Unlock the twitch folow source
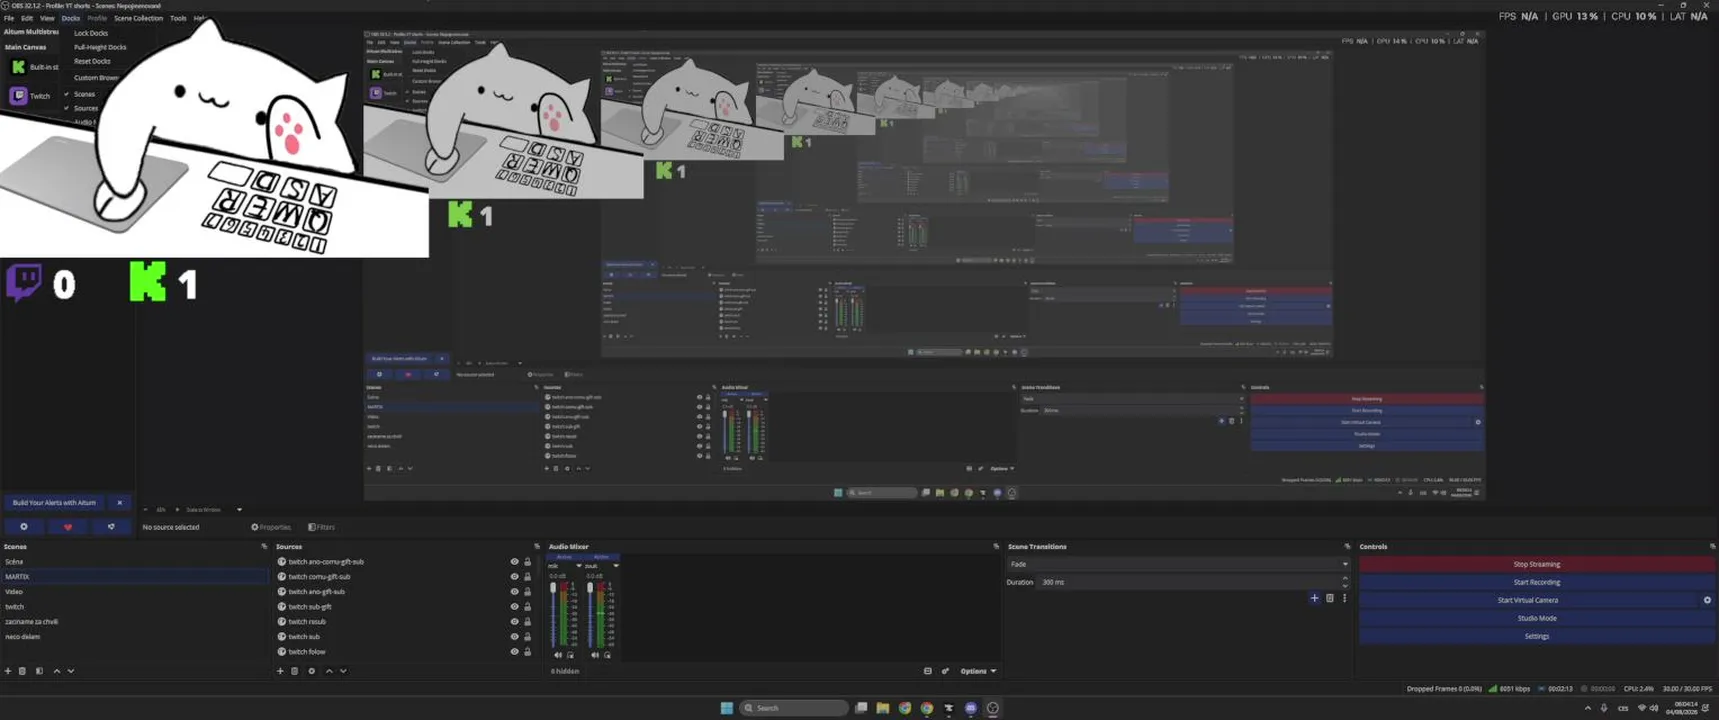1719x720 pixels. pyautogui.click(x=528, y=652)
